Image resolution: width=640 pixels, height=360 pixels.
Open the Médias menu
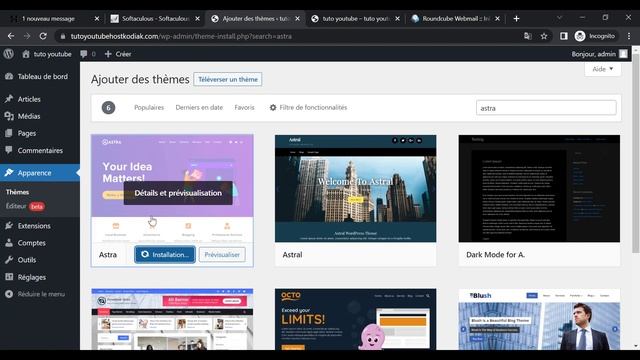click(40, 116)
